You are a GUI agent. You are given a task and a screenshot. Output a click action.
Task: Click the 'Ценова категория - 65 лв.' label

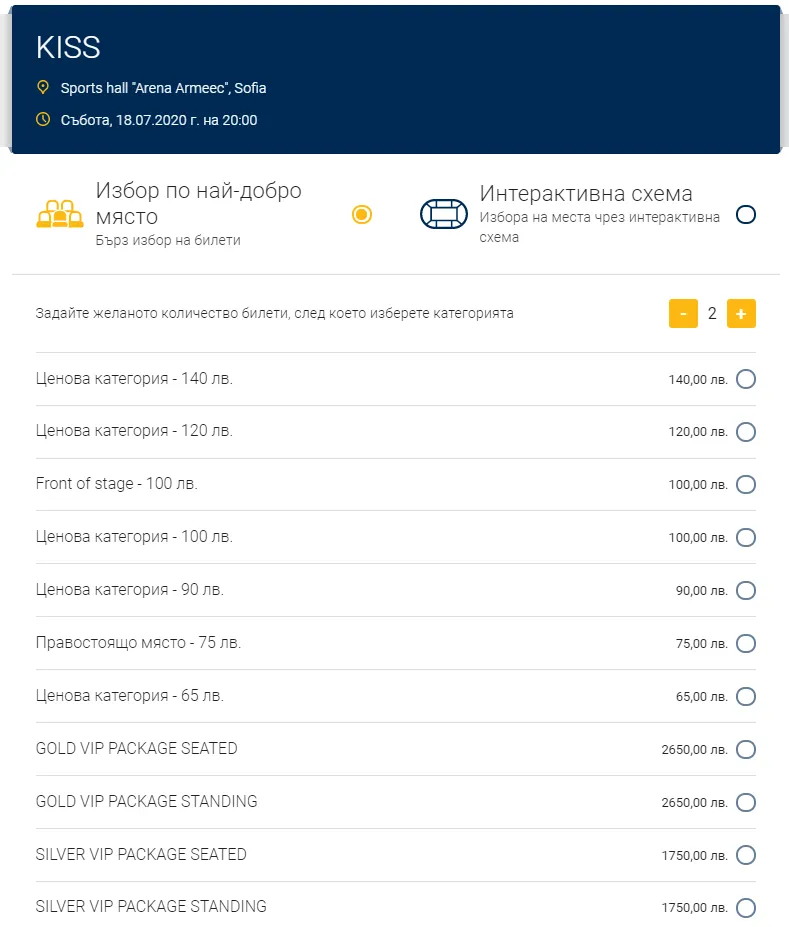coord(129,695)
